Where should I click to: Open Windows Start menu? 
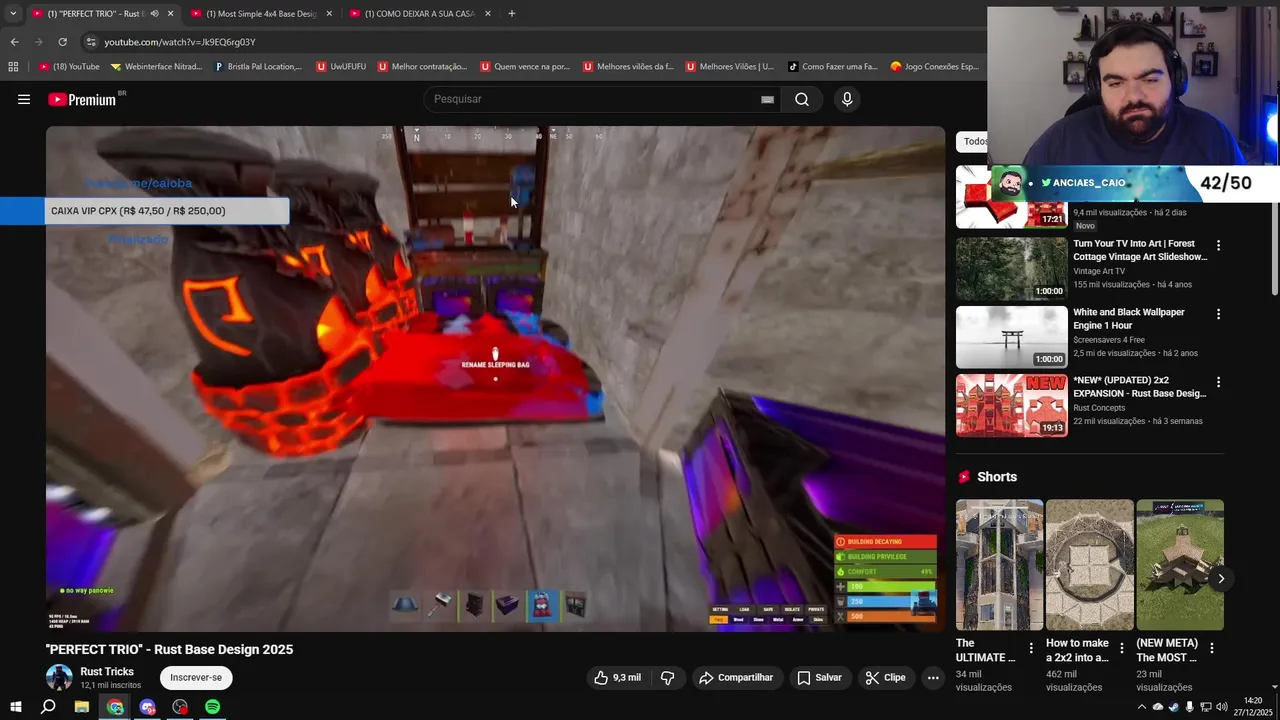coord(15,707)
